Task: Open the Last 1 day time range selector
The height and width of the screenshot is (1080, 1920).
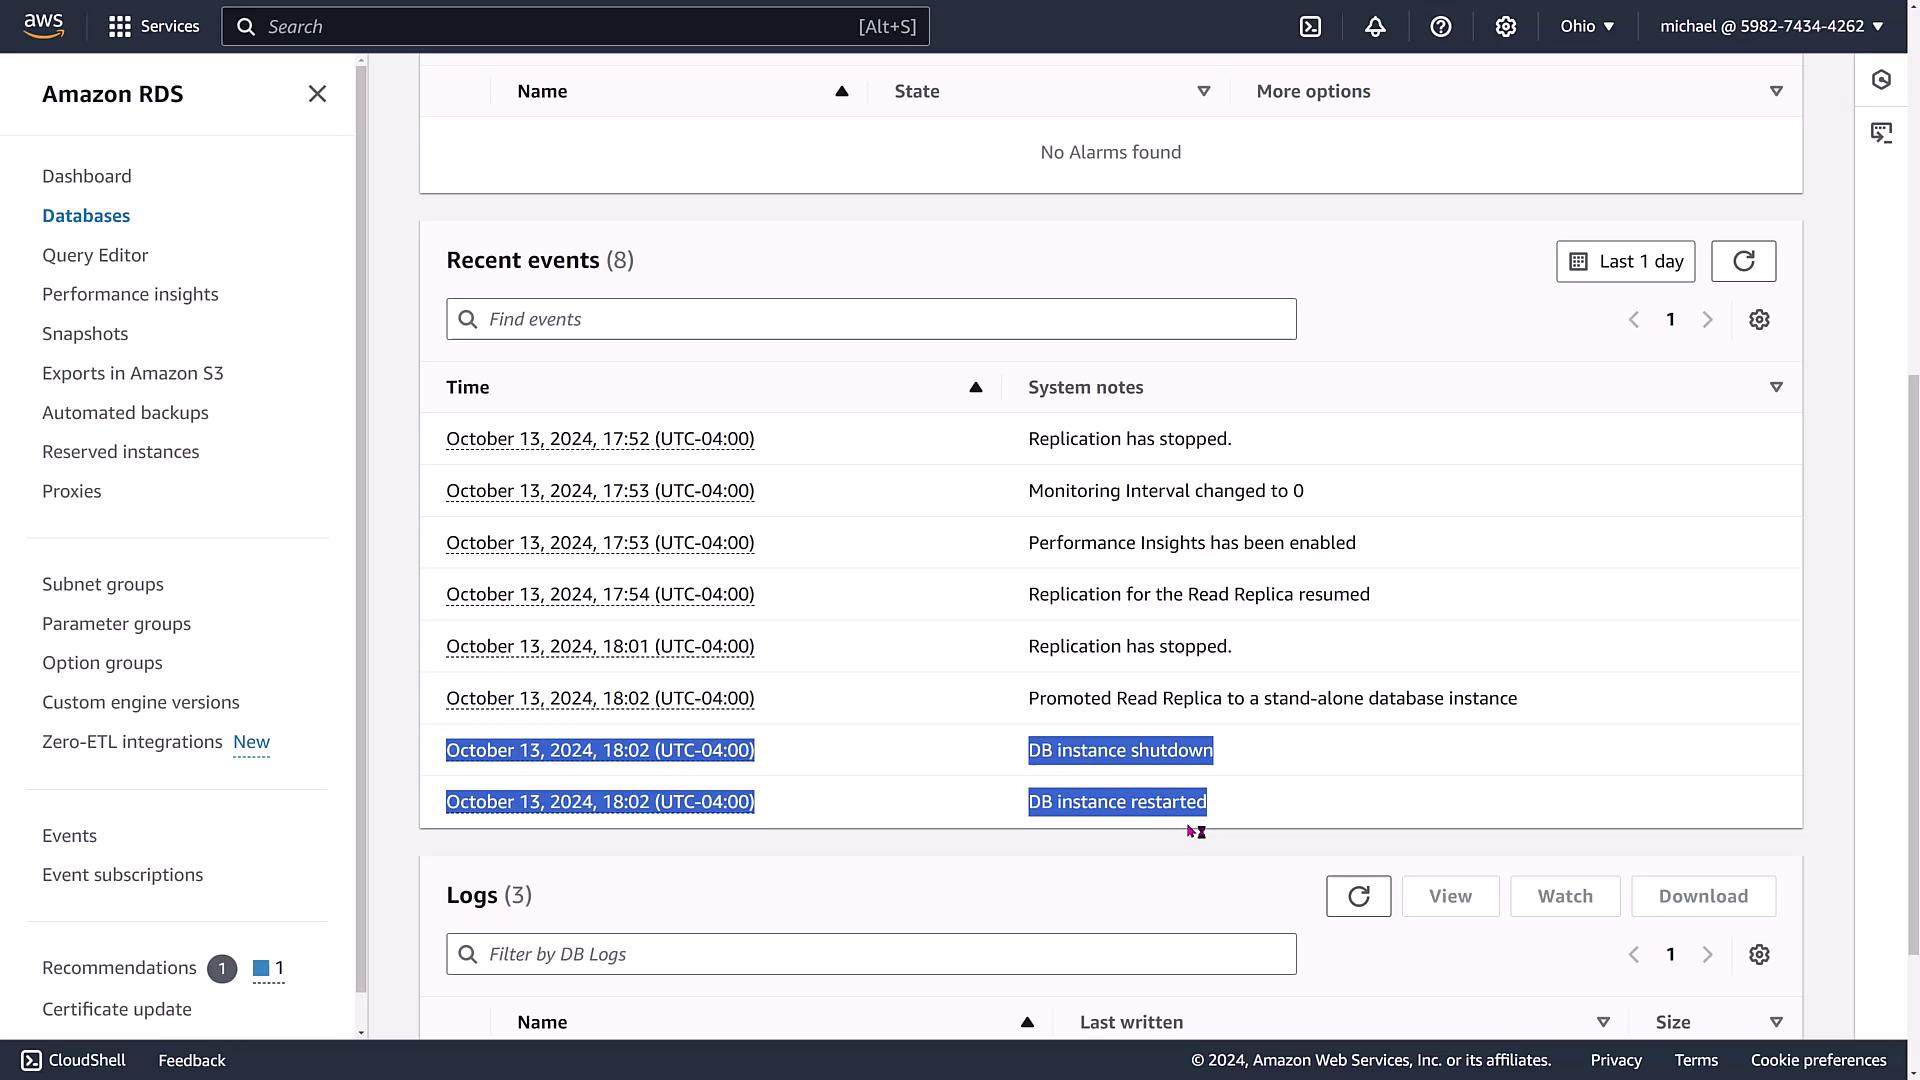Action: [1625, 261]
